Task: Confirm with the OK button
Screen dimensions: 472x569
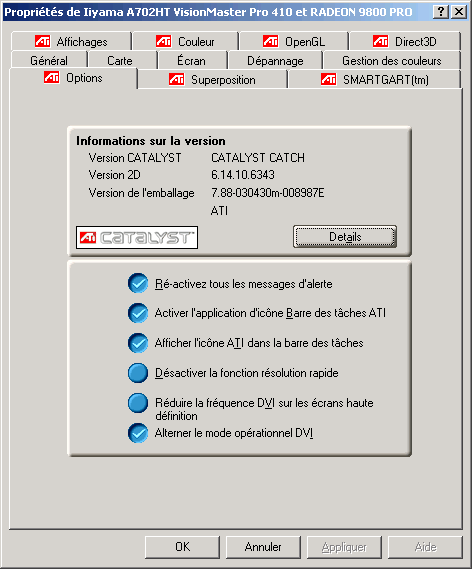Action: pyautogui.click(x=182, y=547)
